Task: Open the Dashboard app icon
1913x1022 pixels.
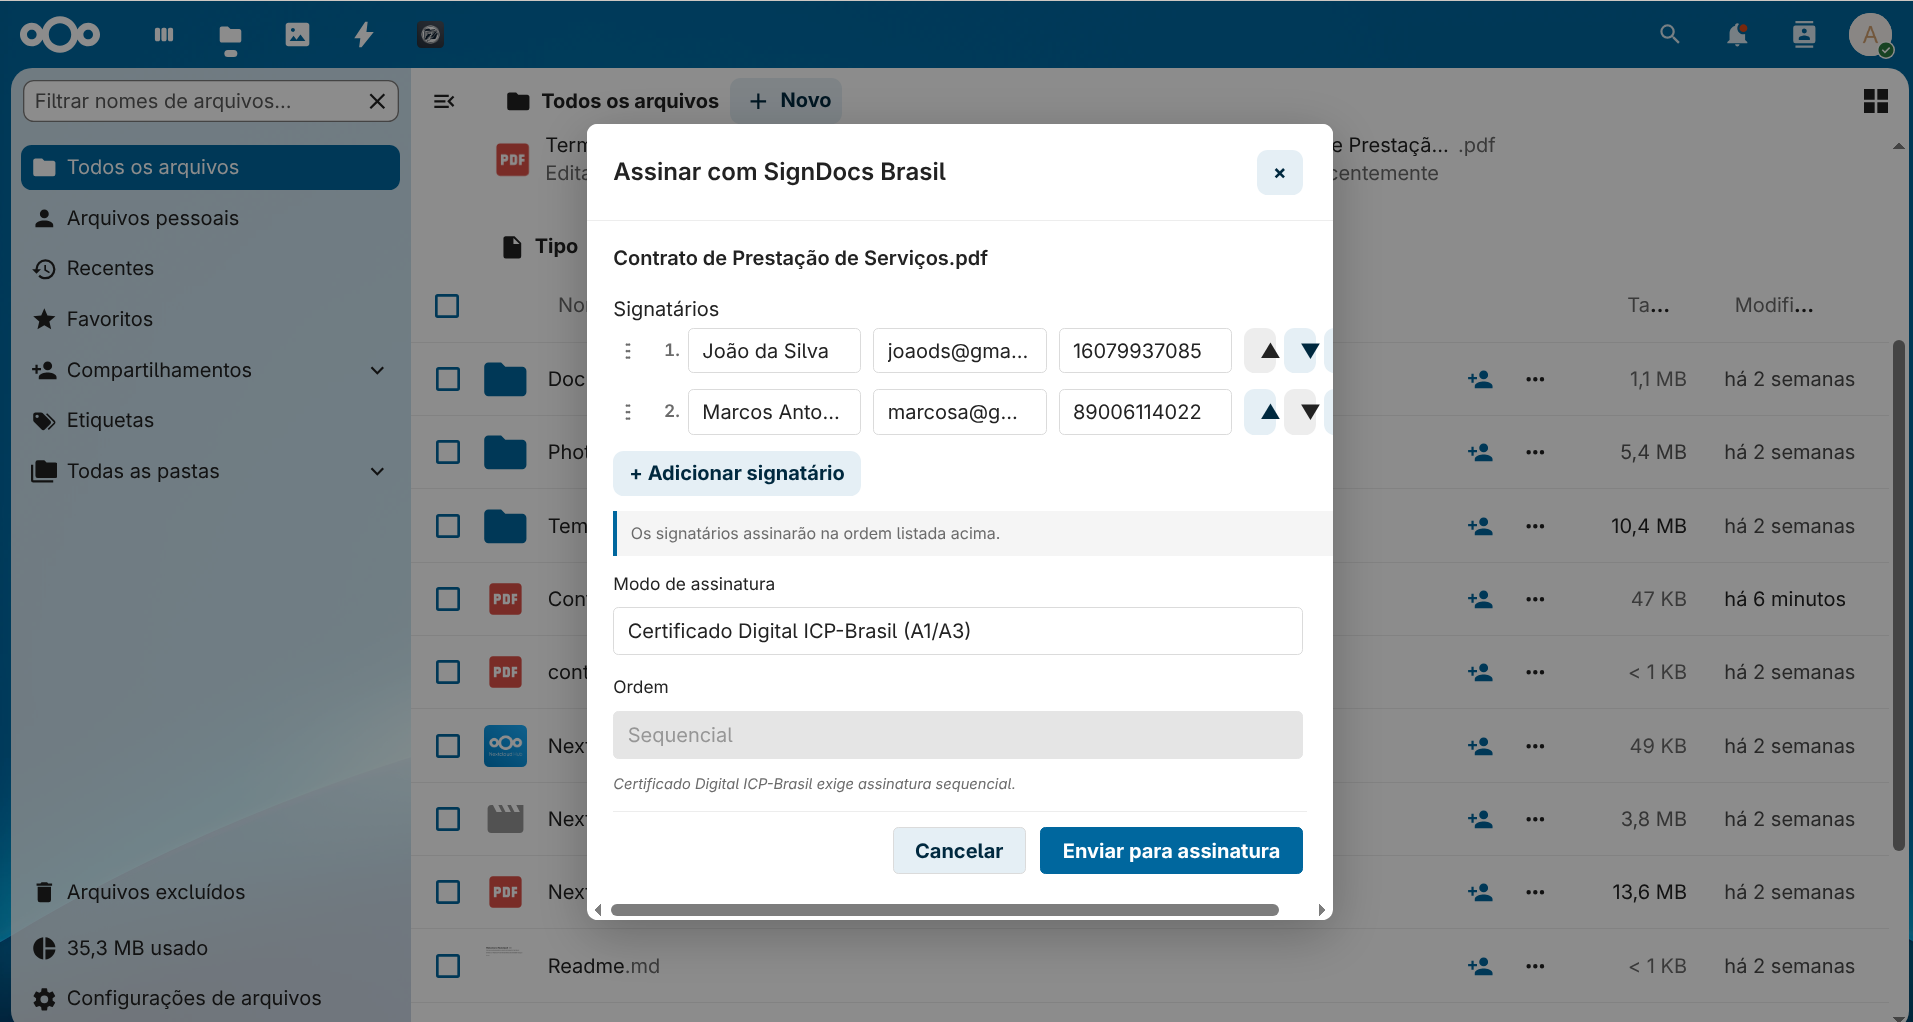Action: point(164,34)
